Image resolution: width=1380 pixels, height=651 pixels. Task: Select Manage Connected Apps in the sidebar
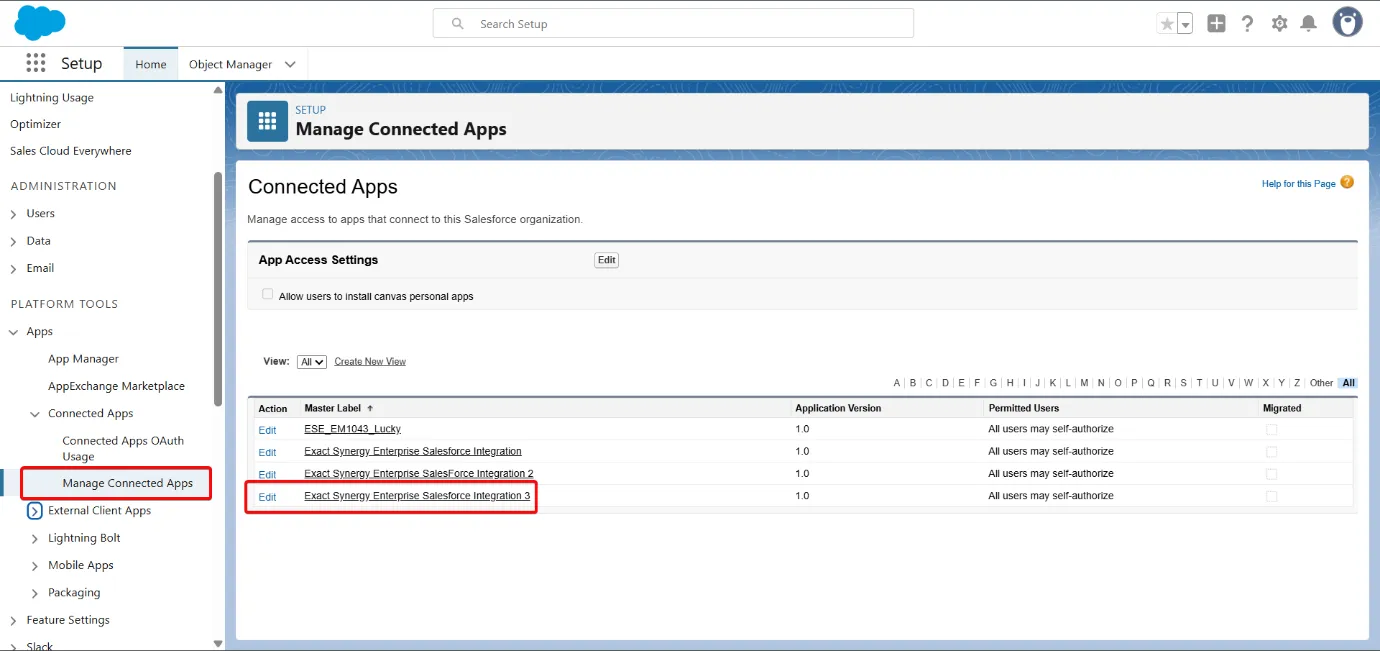[x=127, y=483]
